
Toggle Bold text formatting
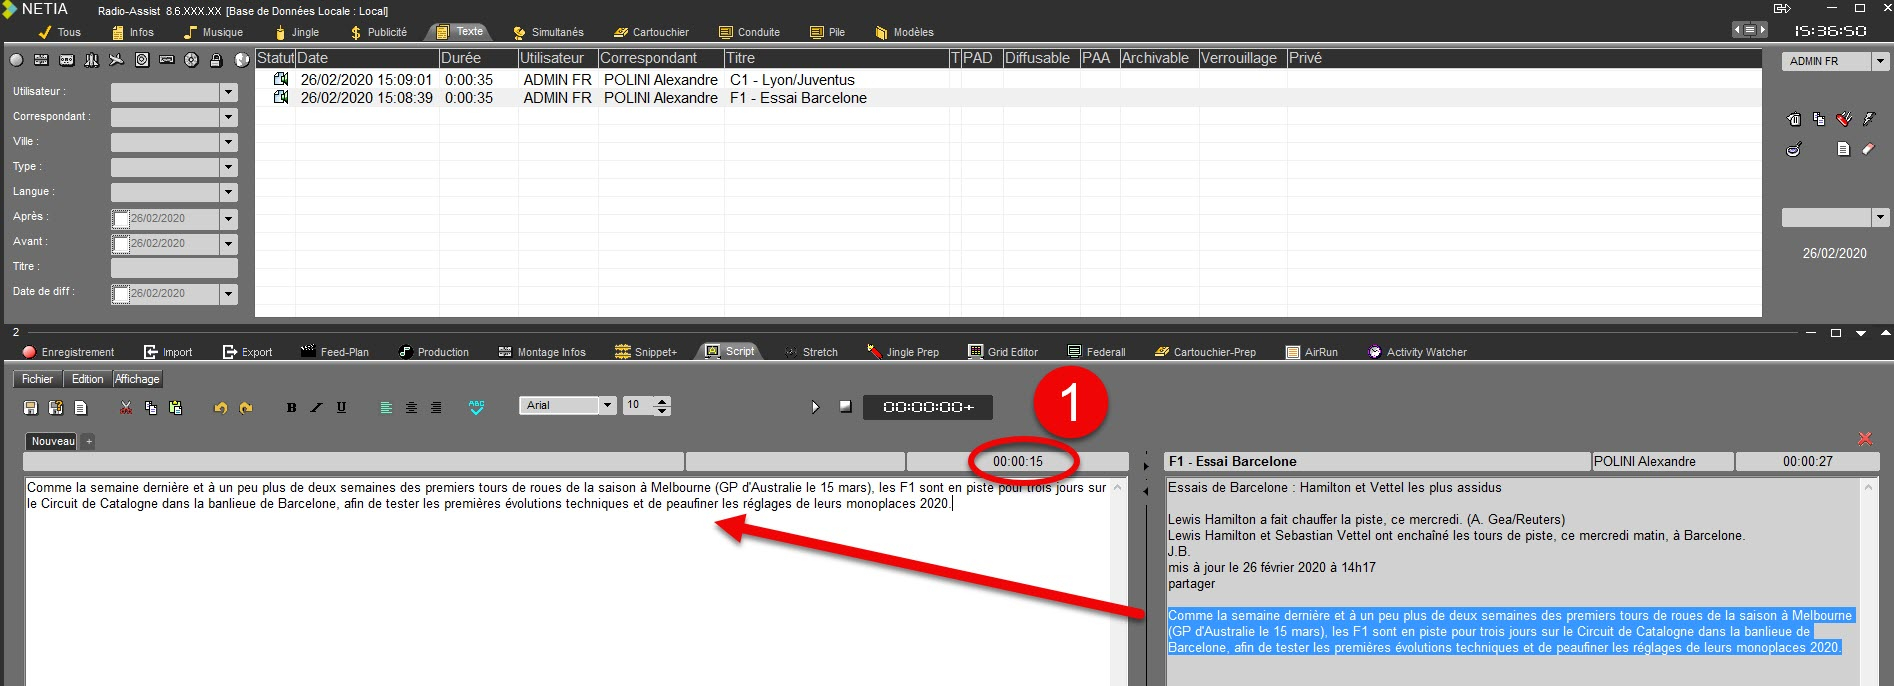[291, 407]
